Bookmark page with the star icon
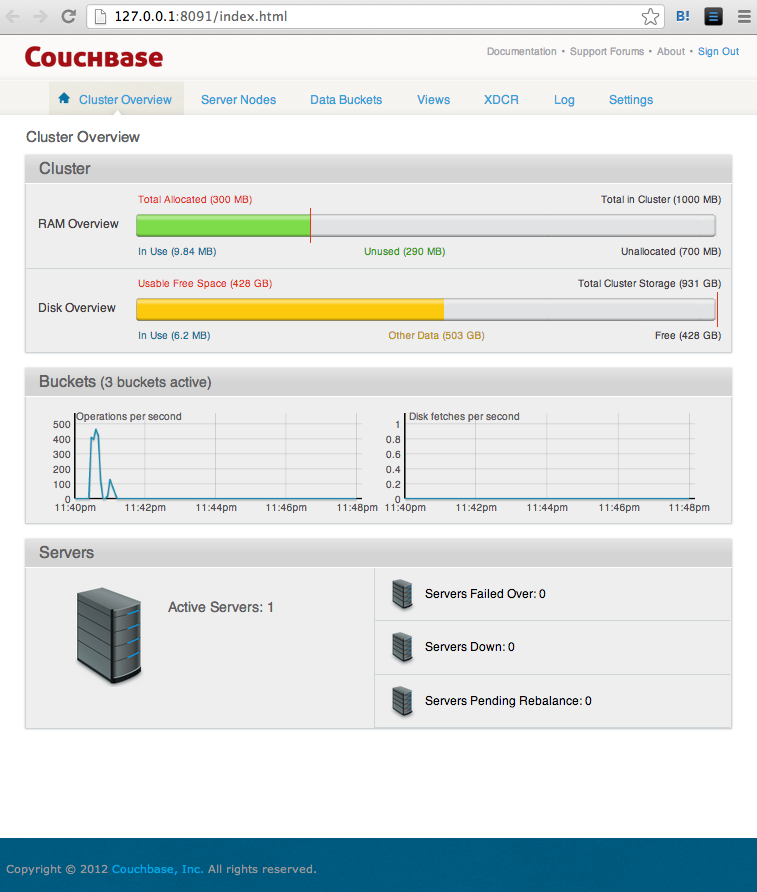The width and height of the screenshot is (757, 892). click(x=650, y=16)
